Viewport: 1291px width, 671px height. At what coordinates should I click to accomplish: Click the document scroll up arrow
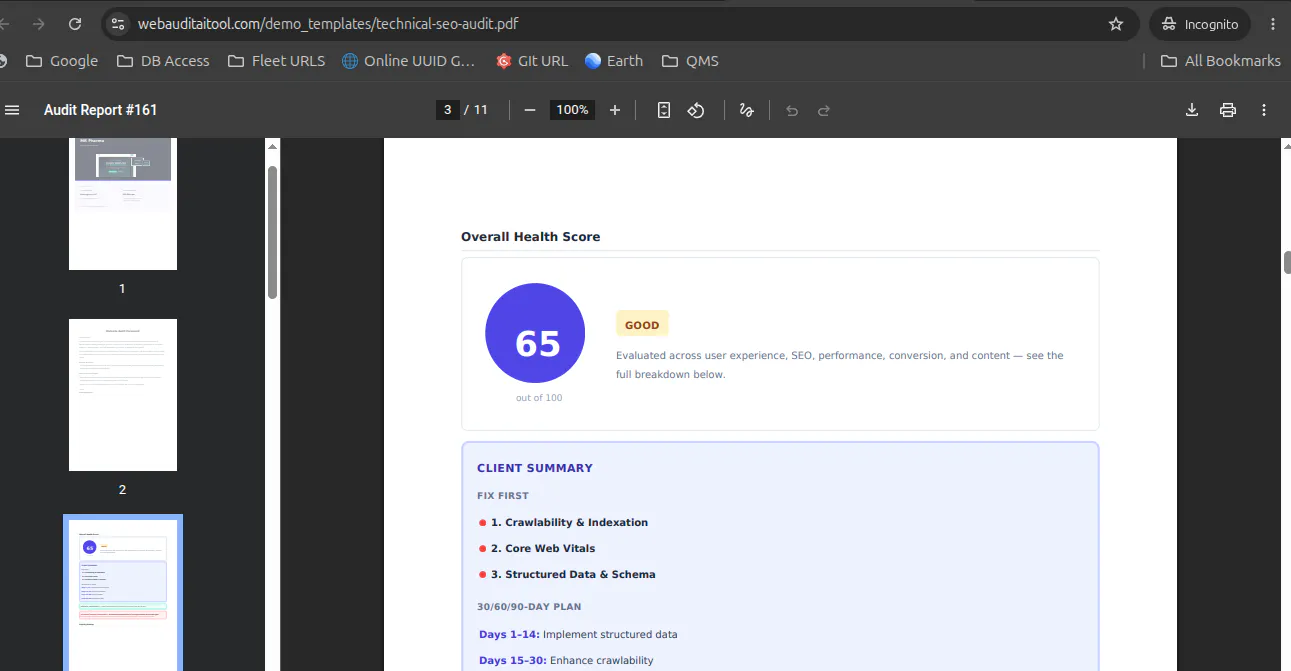(1286, 147)
